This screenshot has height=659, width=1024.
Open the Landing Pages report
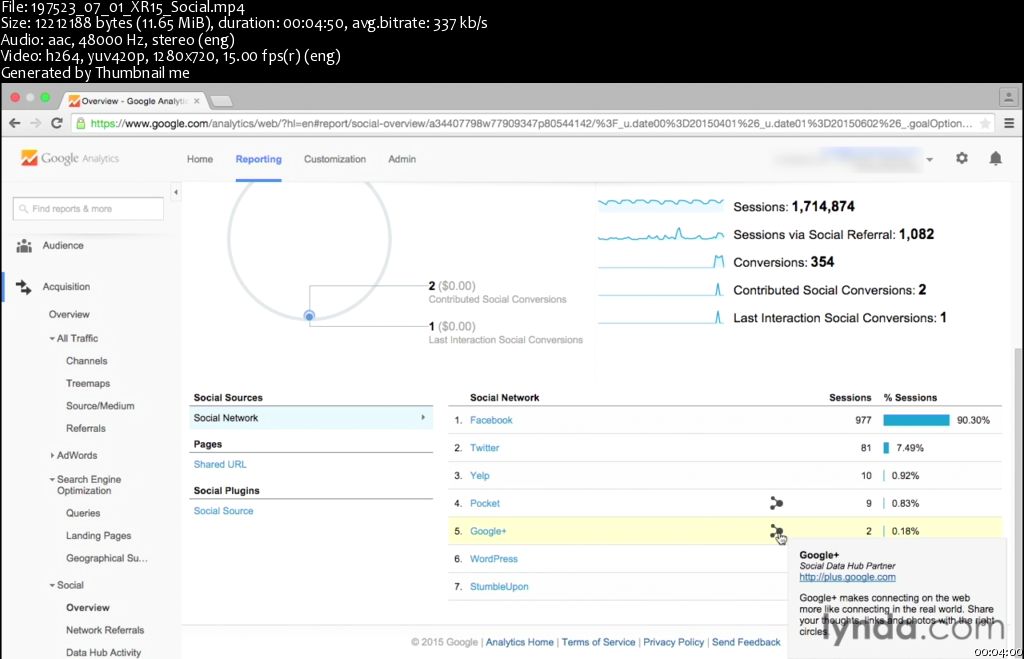pyautogui.click(x=98, y=536)
